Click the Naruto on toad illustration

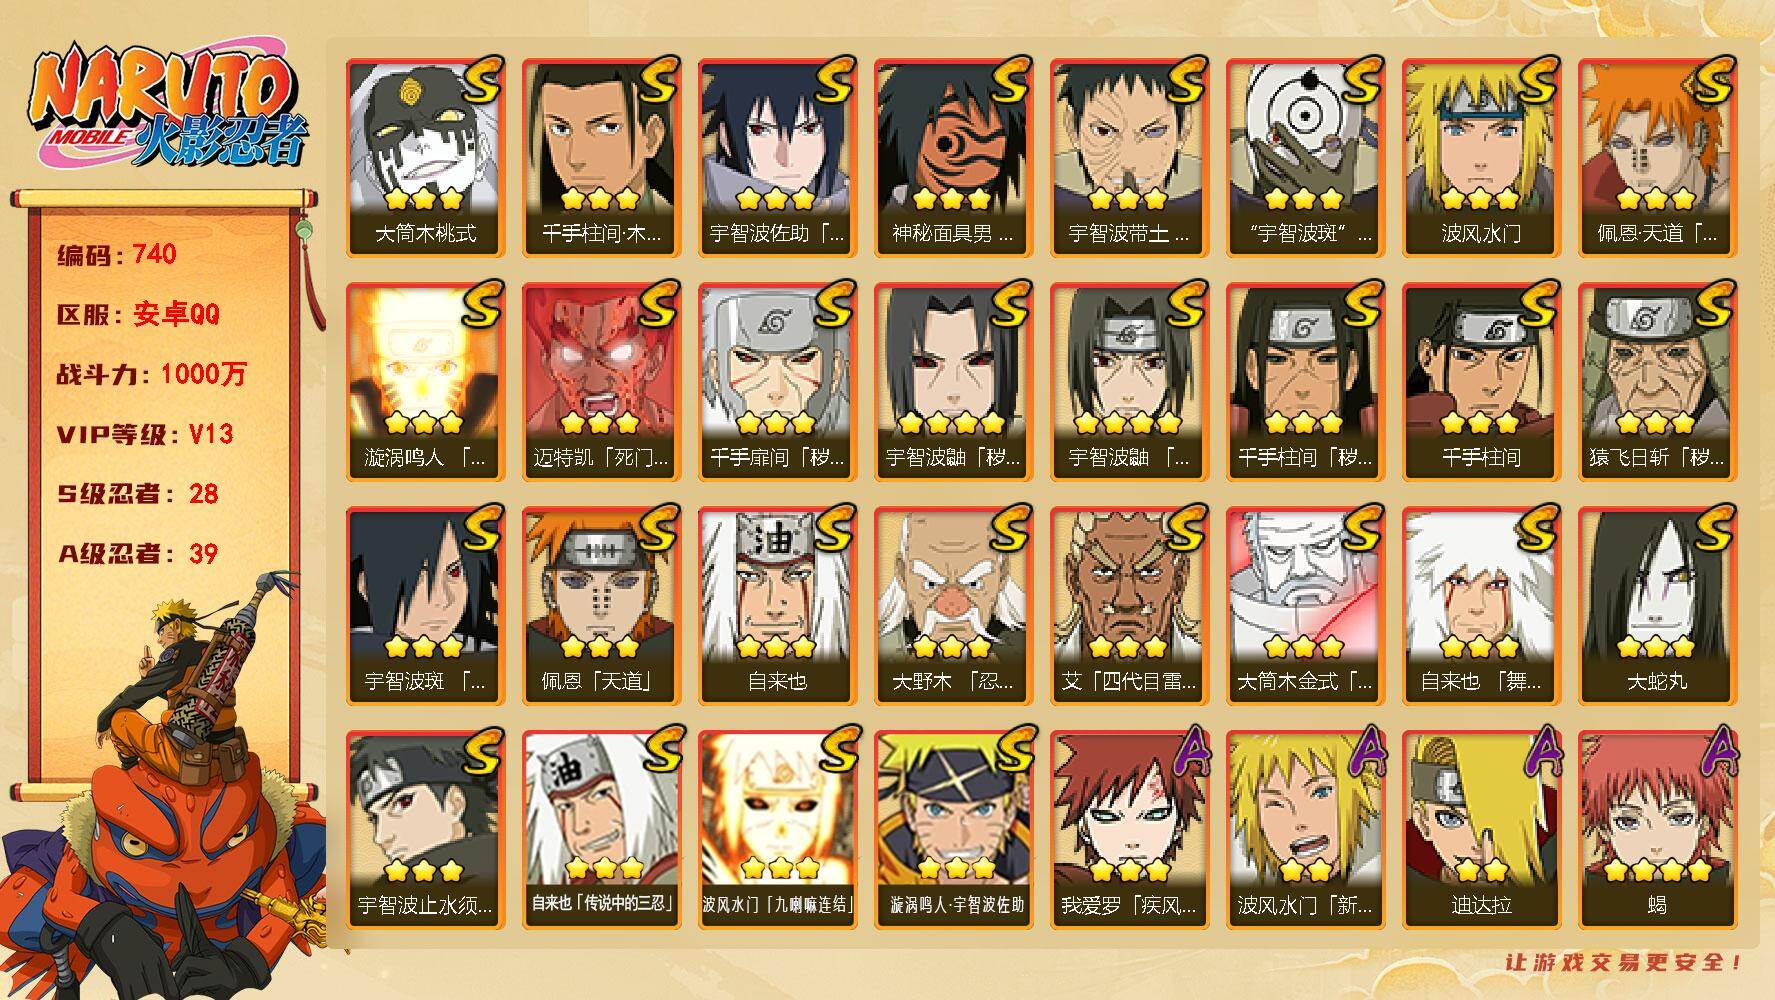[165, 785]
